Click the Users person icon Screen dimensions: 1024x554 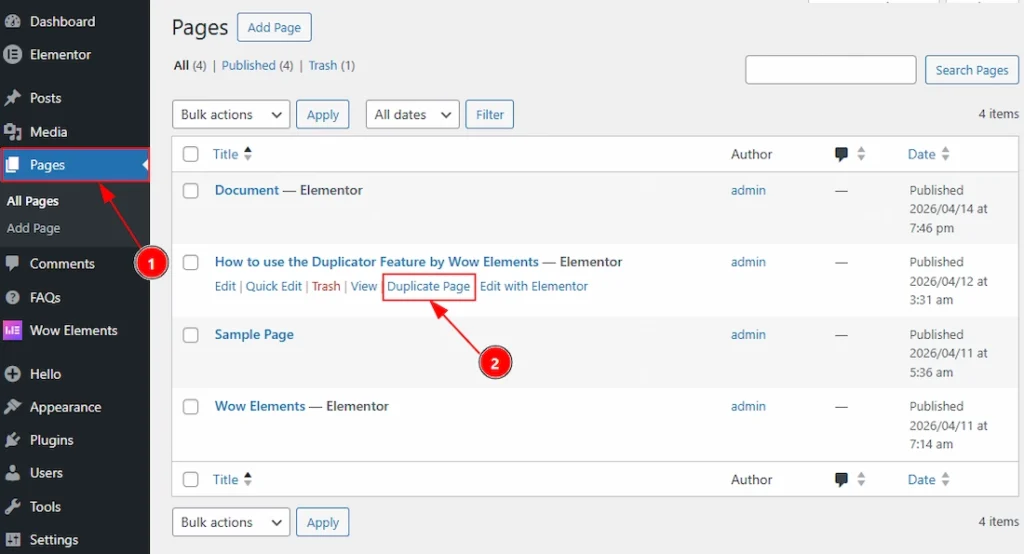12,473
